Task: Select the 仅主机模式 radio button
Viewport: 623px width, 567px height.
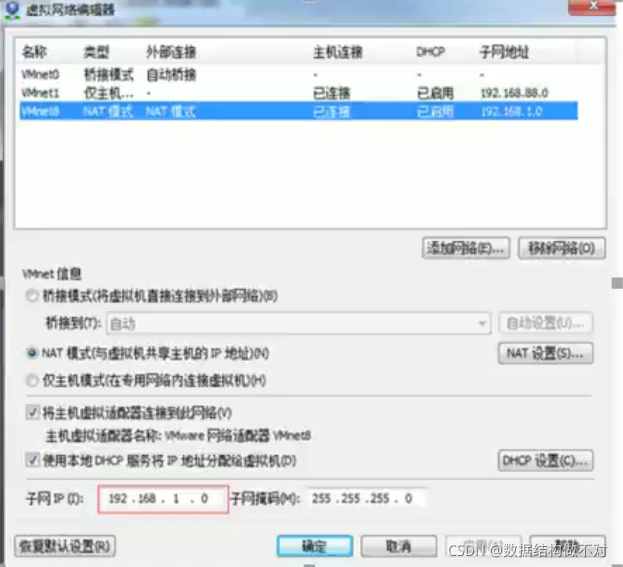Action: (32, 381)
